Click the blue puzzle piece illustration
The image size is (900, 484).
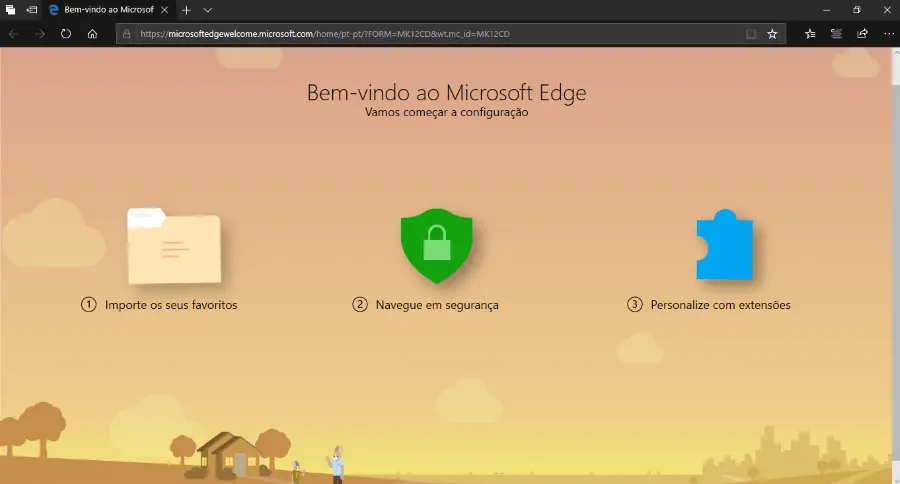click(x=724, y=245)
